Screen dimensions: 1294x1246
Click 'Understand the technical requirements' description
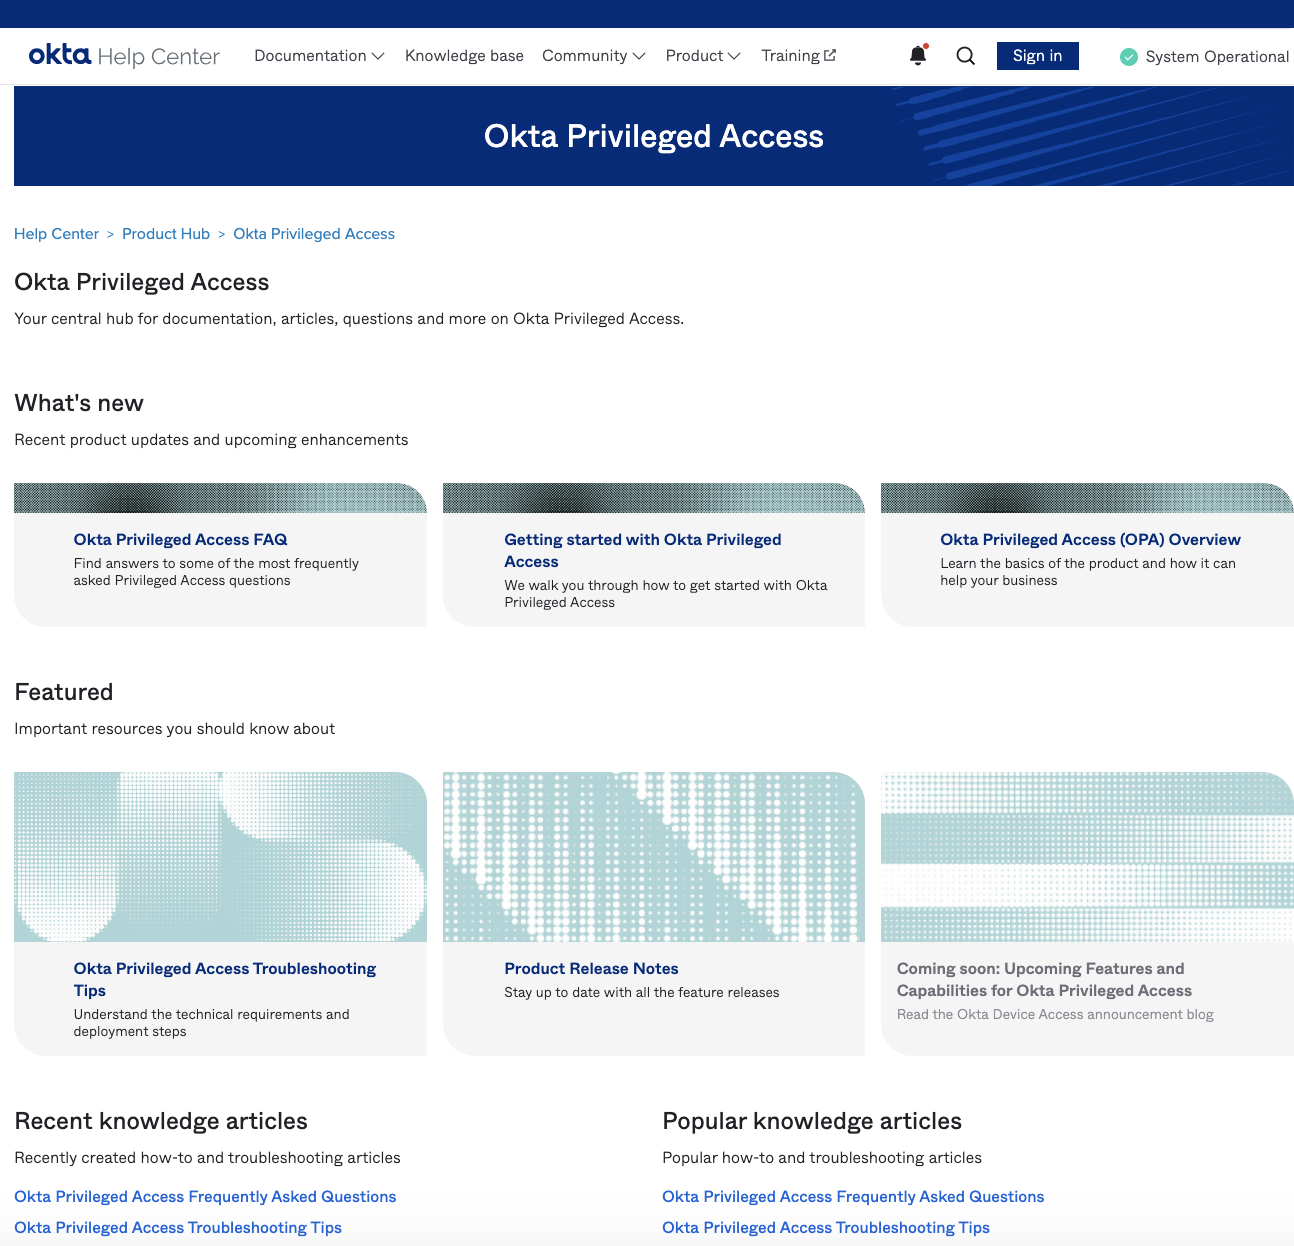click(x=211, y=1023)
